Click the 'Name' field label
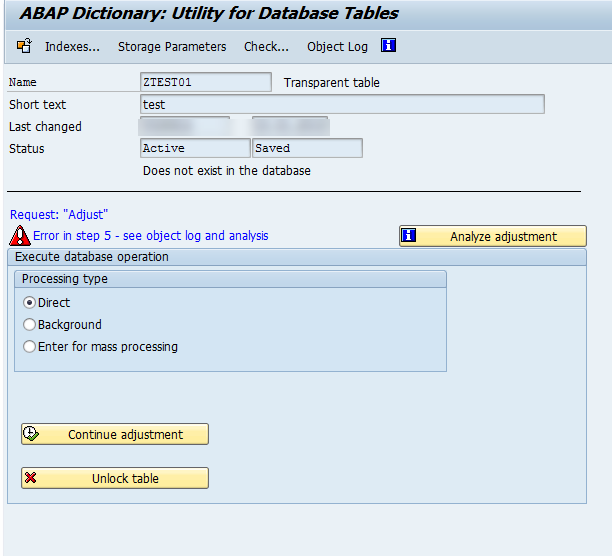612x556 pixels. click(23, 82)
